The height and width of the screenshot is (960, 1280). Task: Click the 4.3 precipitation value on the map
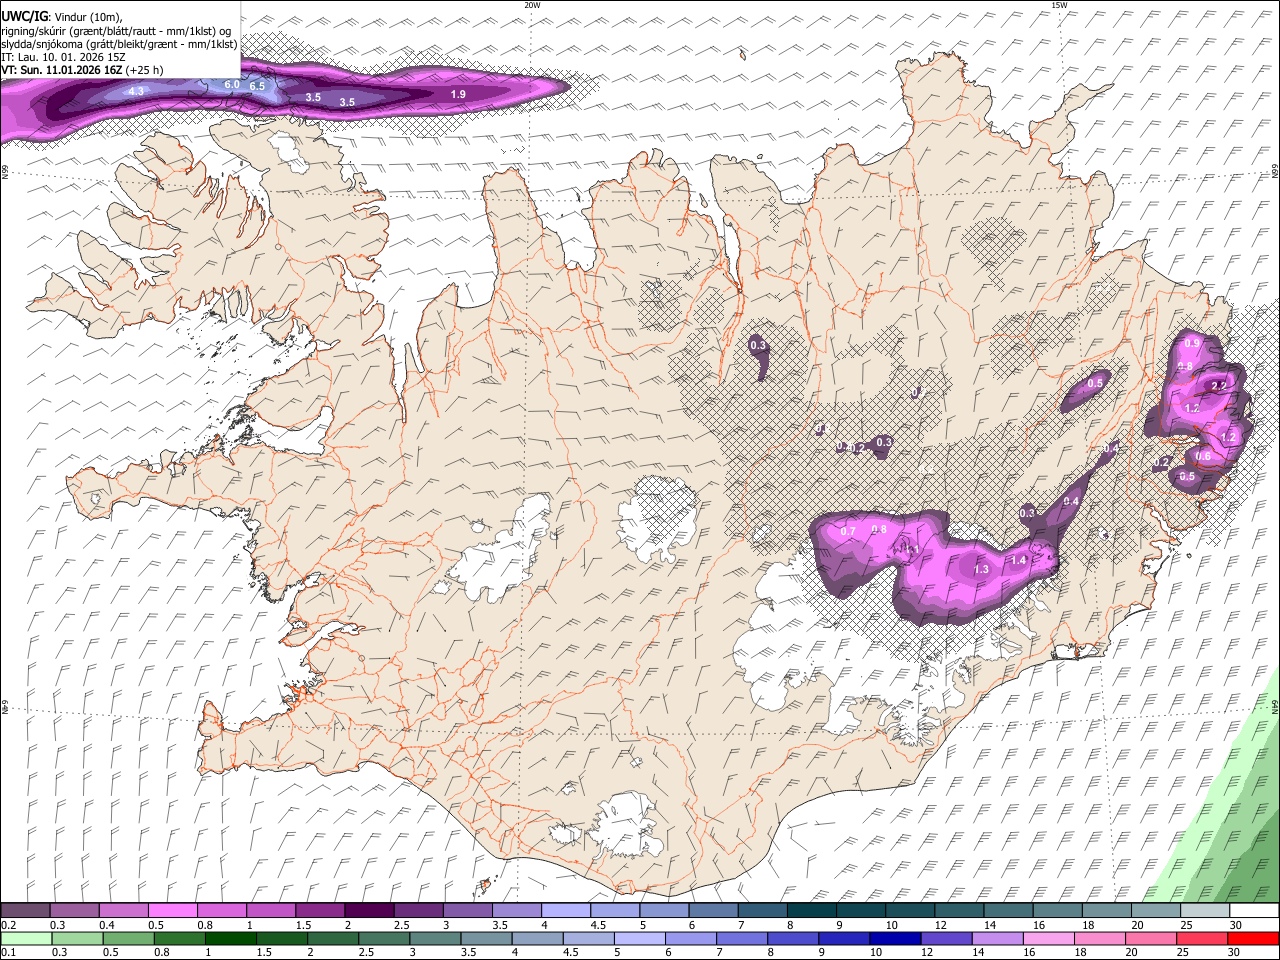point(137,91)
